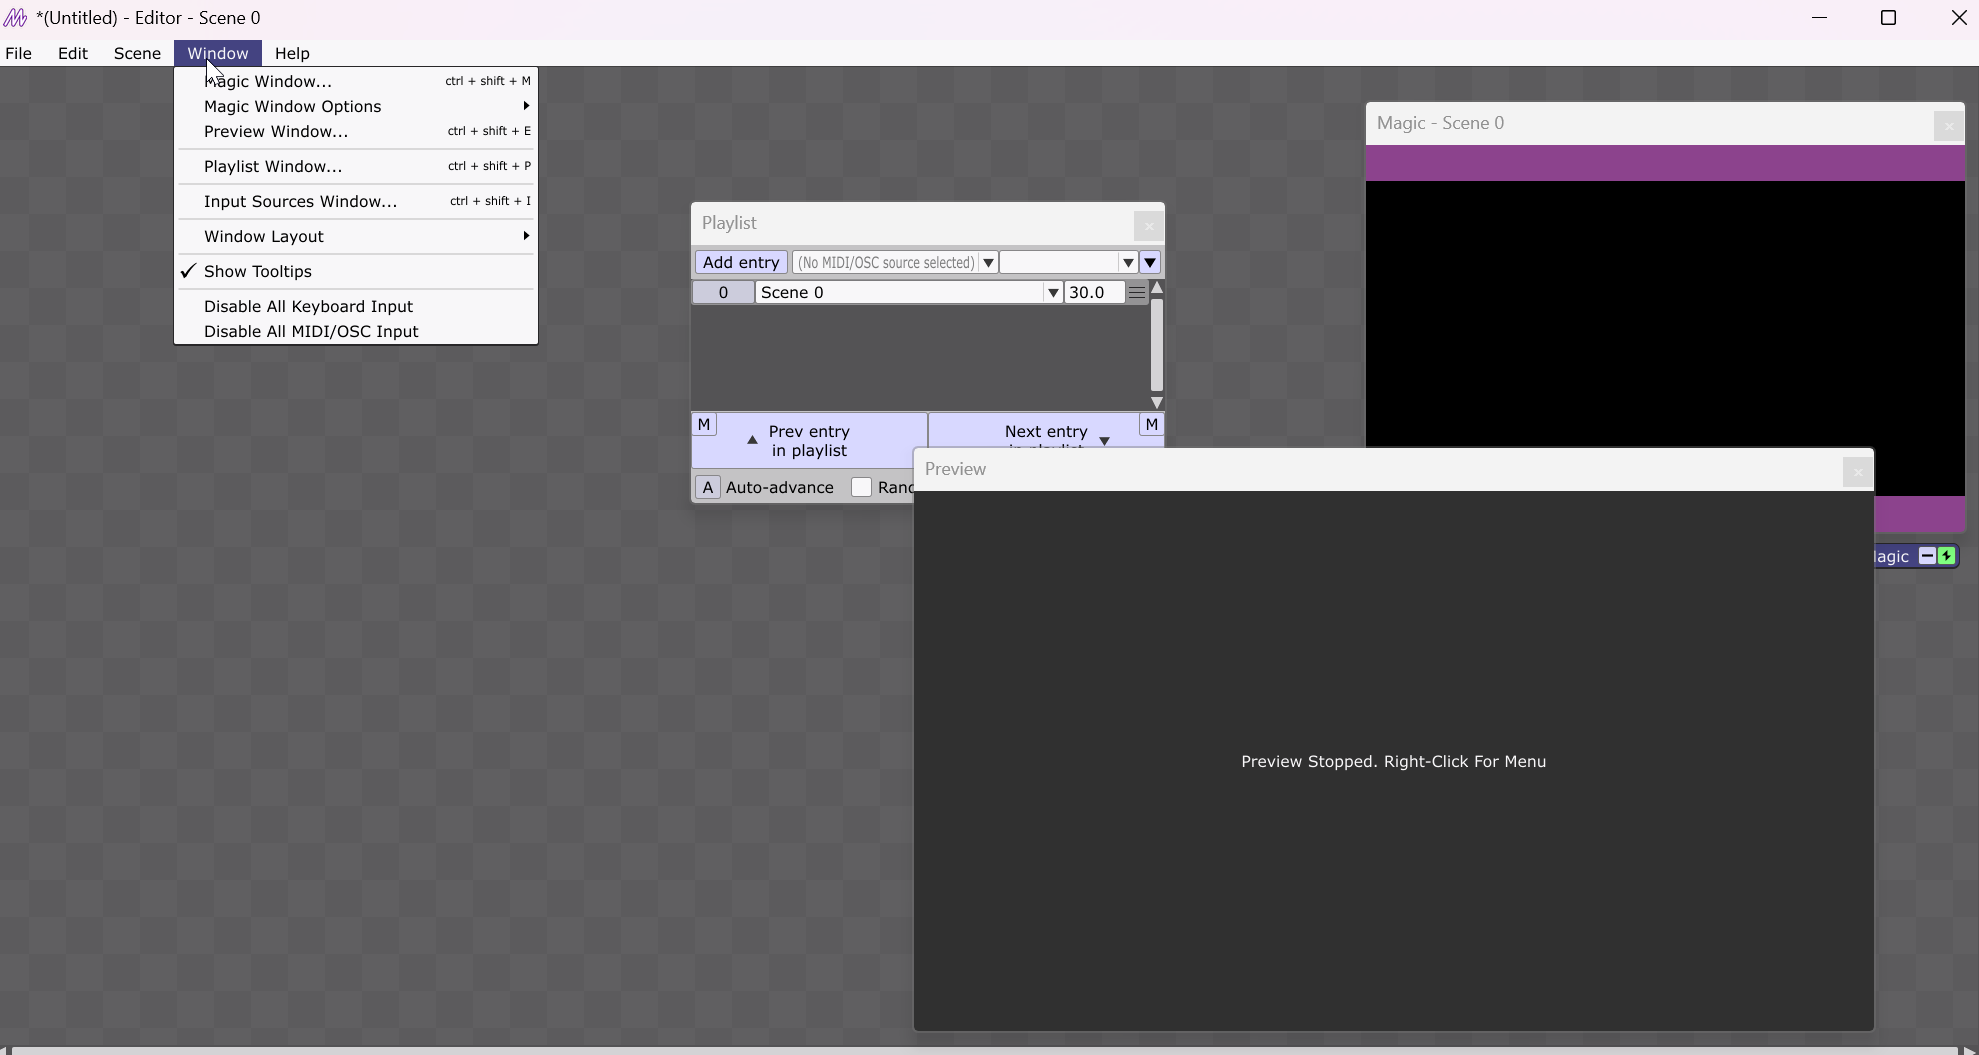Screen dimensions: 1979x1055
Task: Click the M button beside Next entry
Action: click(x=1151, y=425)
